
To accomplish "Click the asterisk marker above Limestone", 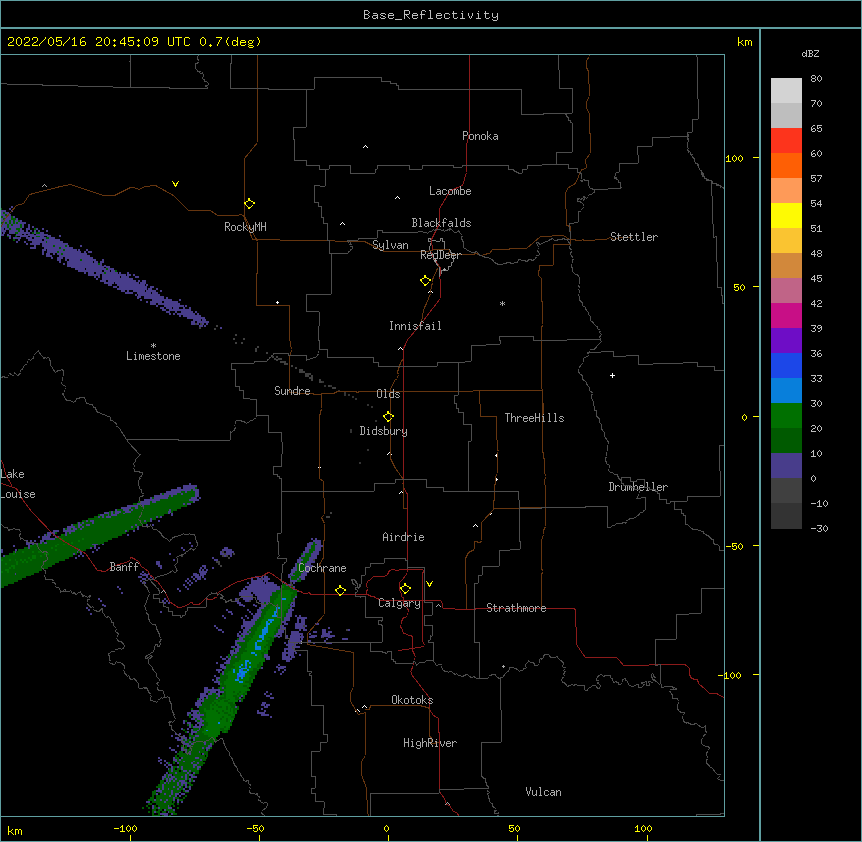I will (x=153, y=346).
